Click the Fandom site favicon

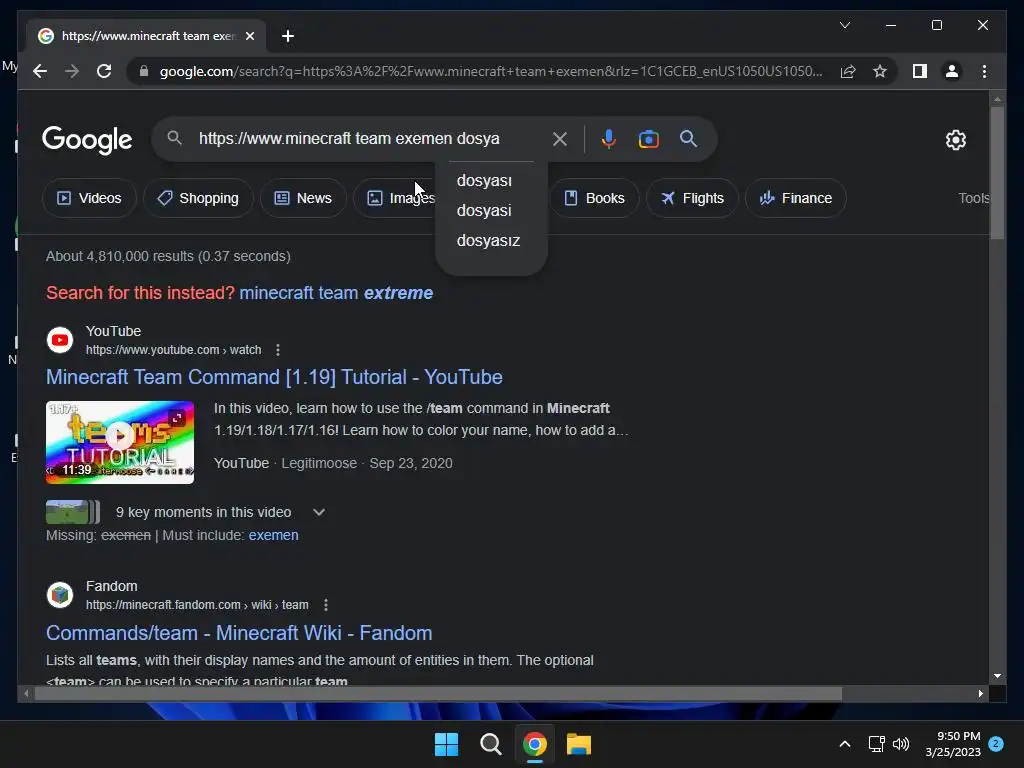pyautogui.click(x=59, y=595)
